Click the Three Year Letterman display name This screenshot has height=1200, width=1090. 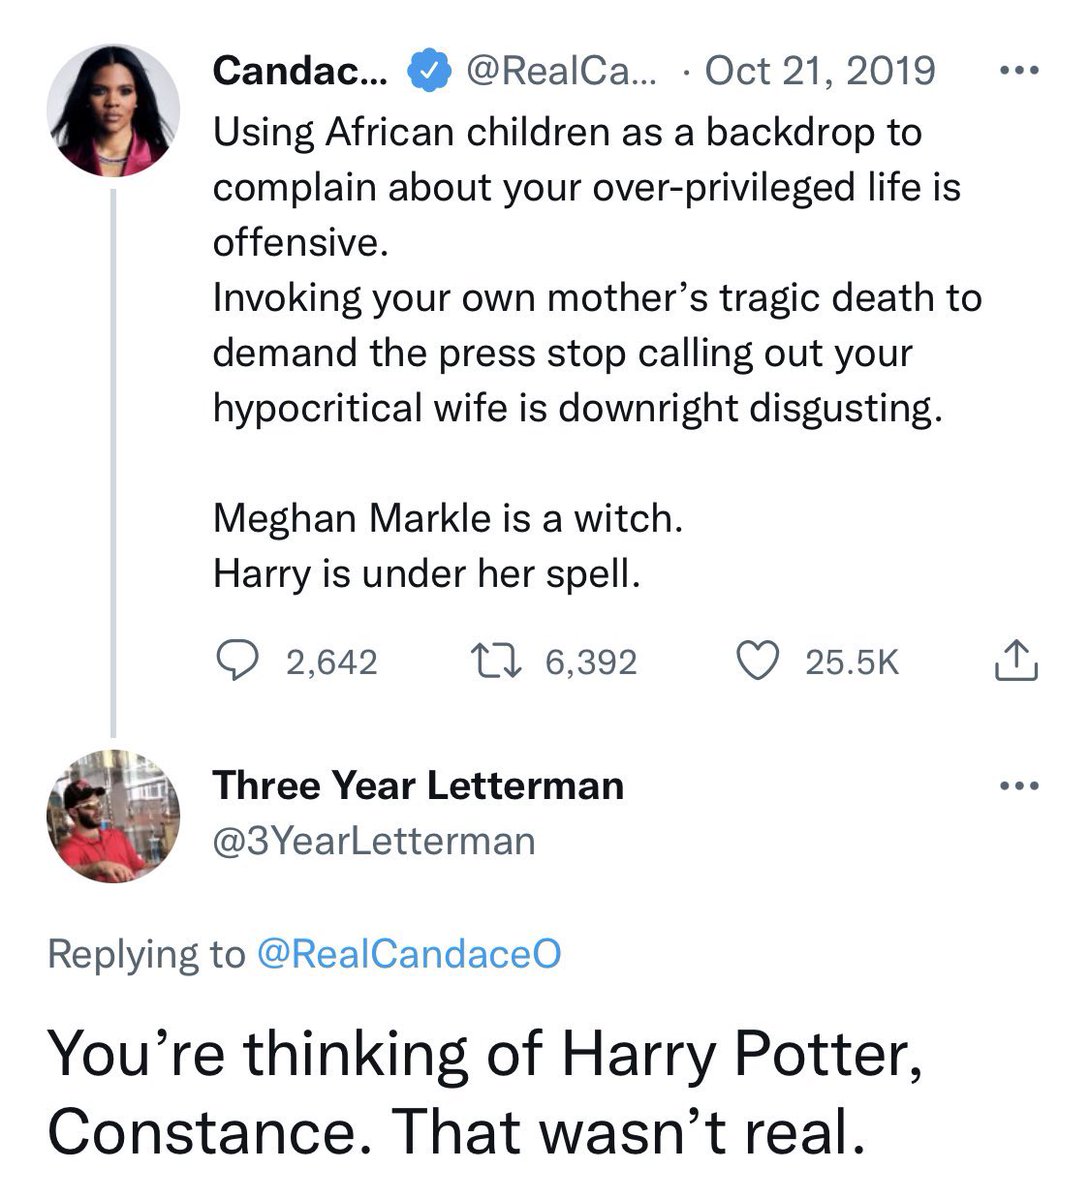[418, 785]
